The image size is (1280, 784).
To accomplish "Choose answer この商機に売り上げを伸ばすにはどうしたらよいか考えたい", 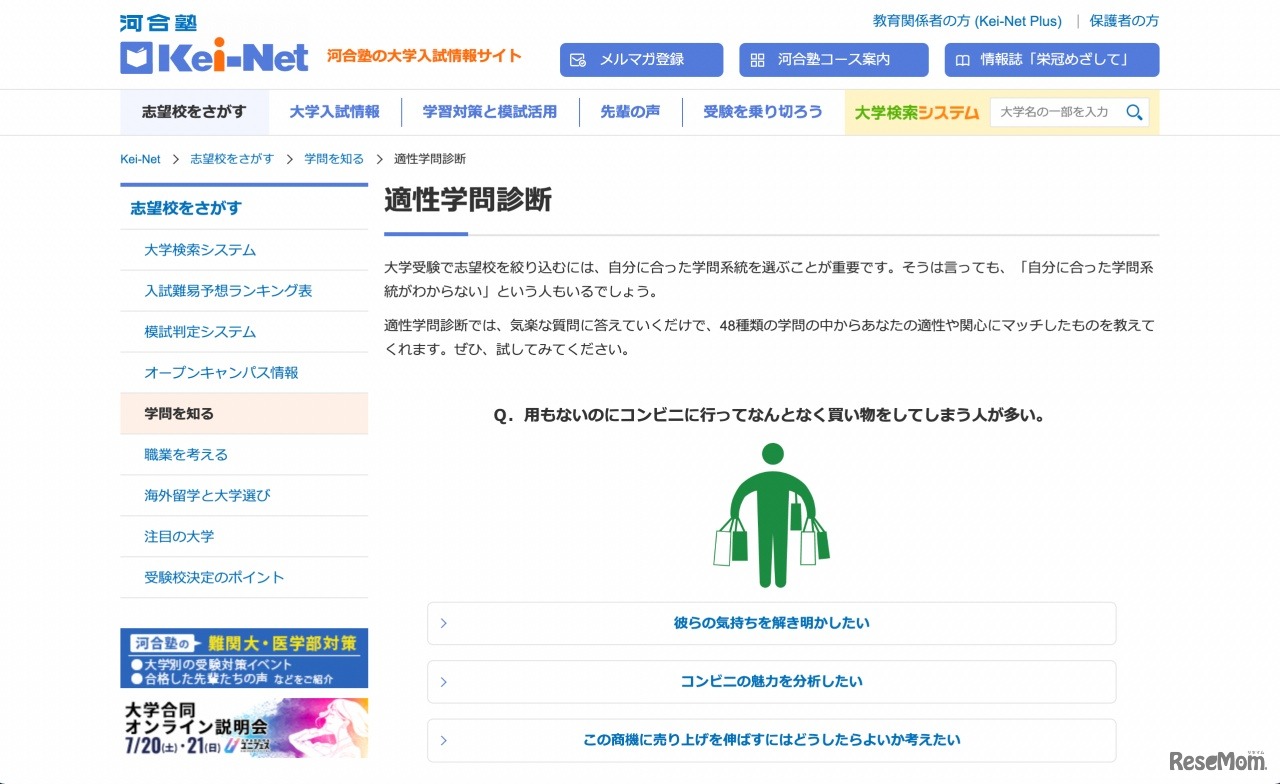I will point(771,740).
